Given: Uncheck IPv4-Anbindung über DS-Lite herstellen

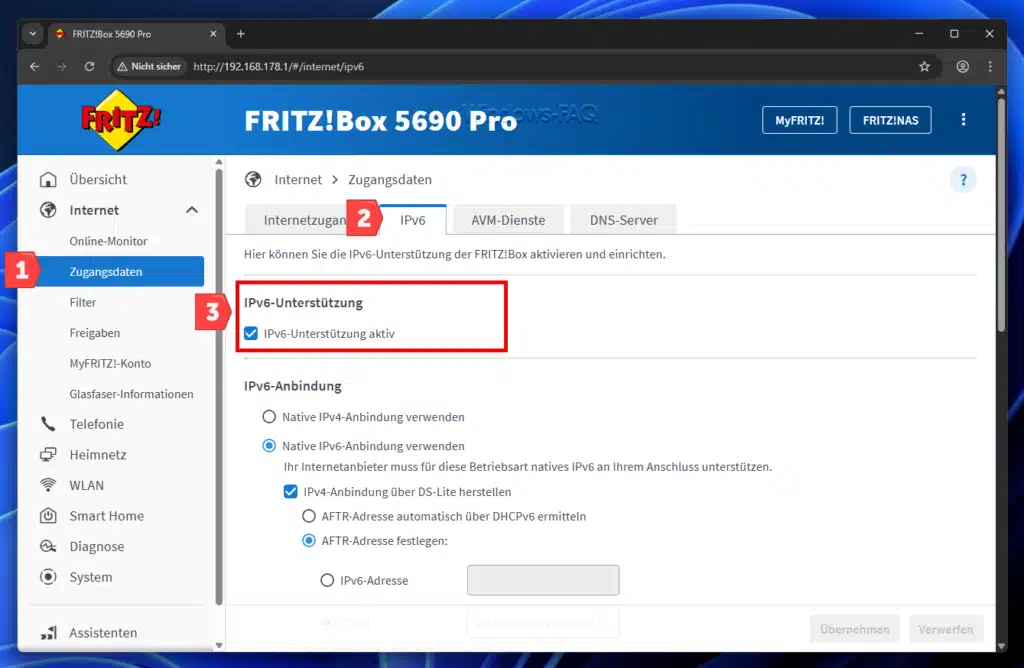Looking at the screenshot, I should coord(291,491).
